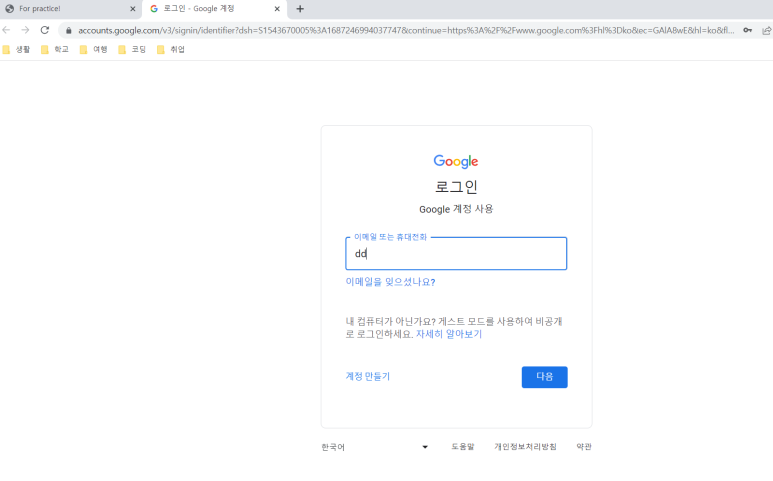The width and height of the screenshot is (773, 481).
Task: Open the 생활 bookmark folder
Action: (16, 49)
